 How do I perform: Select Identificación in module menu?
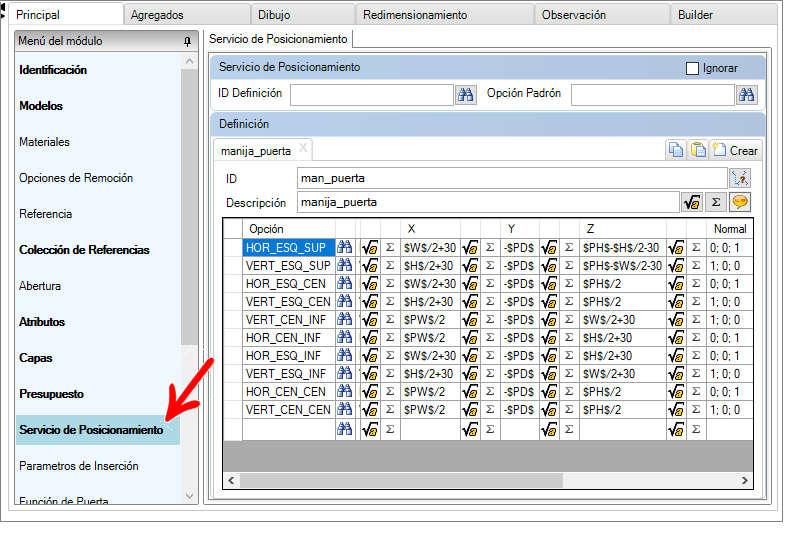(53, 70)
